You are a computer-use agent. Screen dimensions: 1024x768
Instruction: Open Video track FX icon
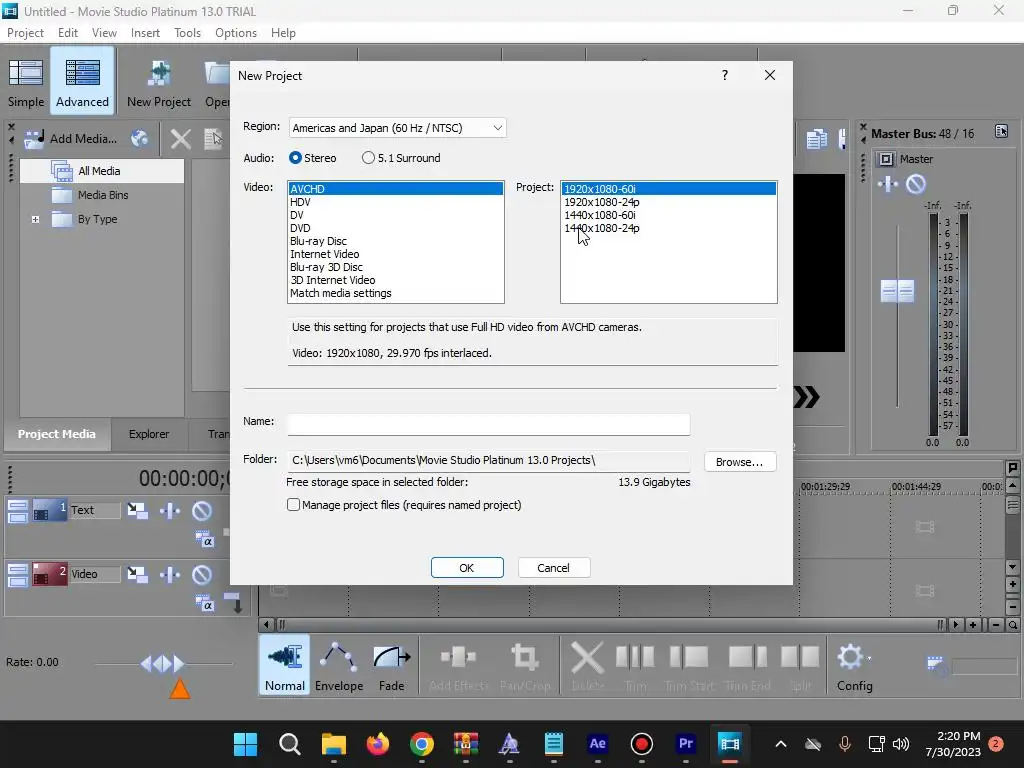170,574
